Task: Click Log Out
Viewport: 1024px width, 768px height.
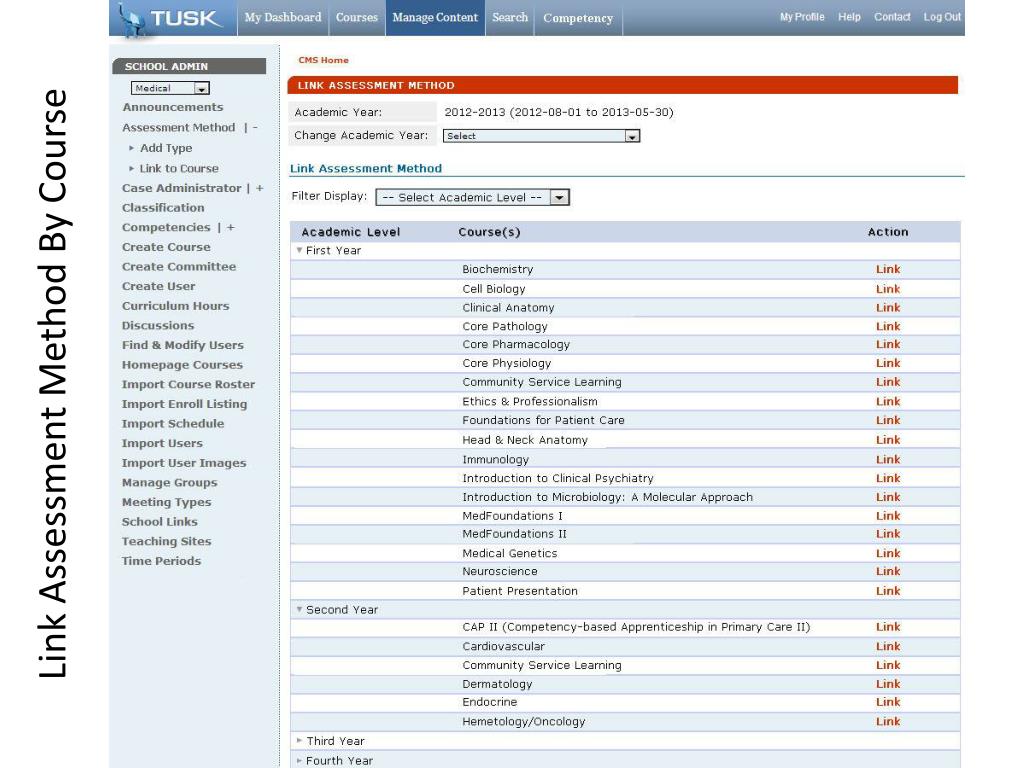Action: pyautogui.click(x=942, y=17)
